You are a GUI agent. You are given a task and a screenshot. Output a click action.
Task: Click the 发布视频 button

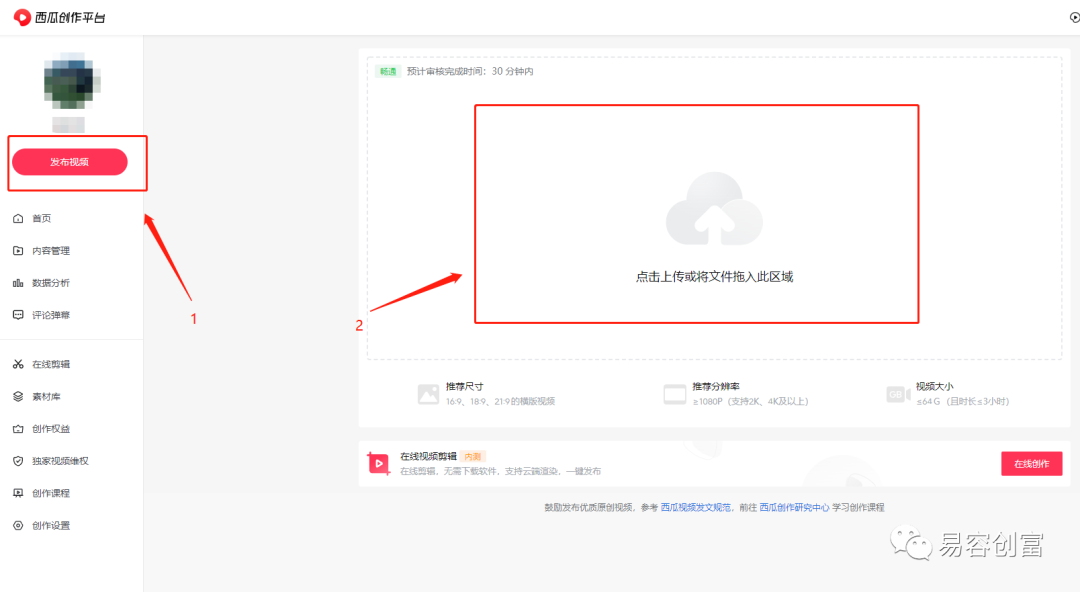72,161
